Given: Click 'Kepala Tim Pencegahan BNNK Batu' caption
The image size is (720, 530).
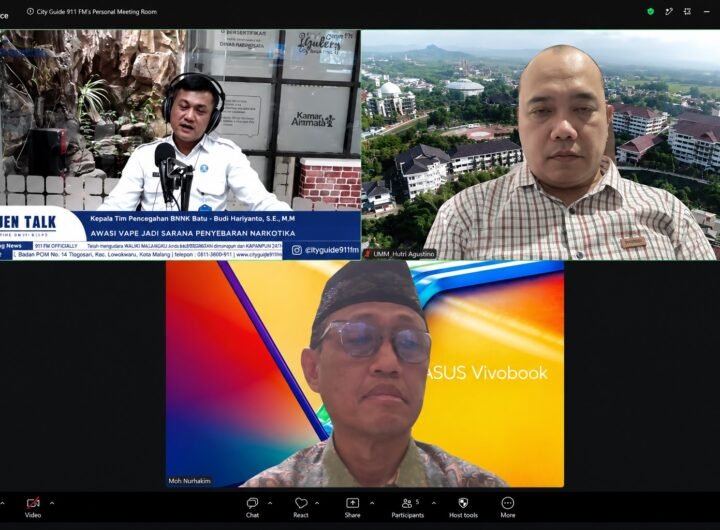Looking at the screenshot, I should (148, 219).
